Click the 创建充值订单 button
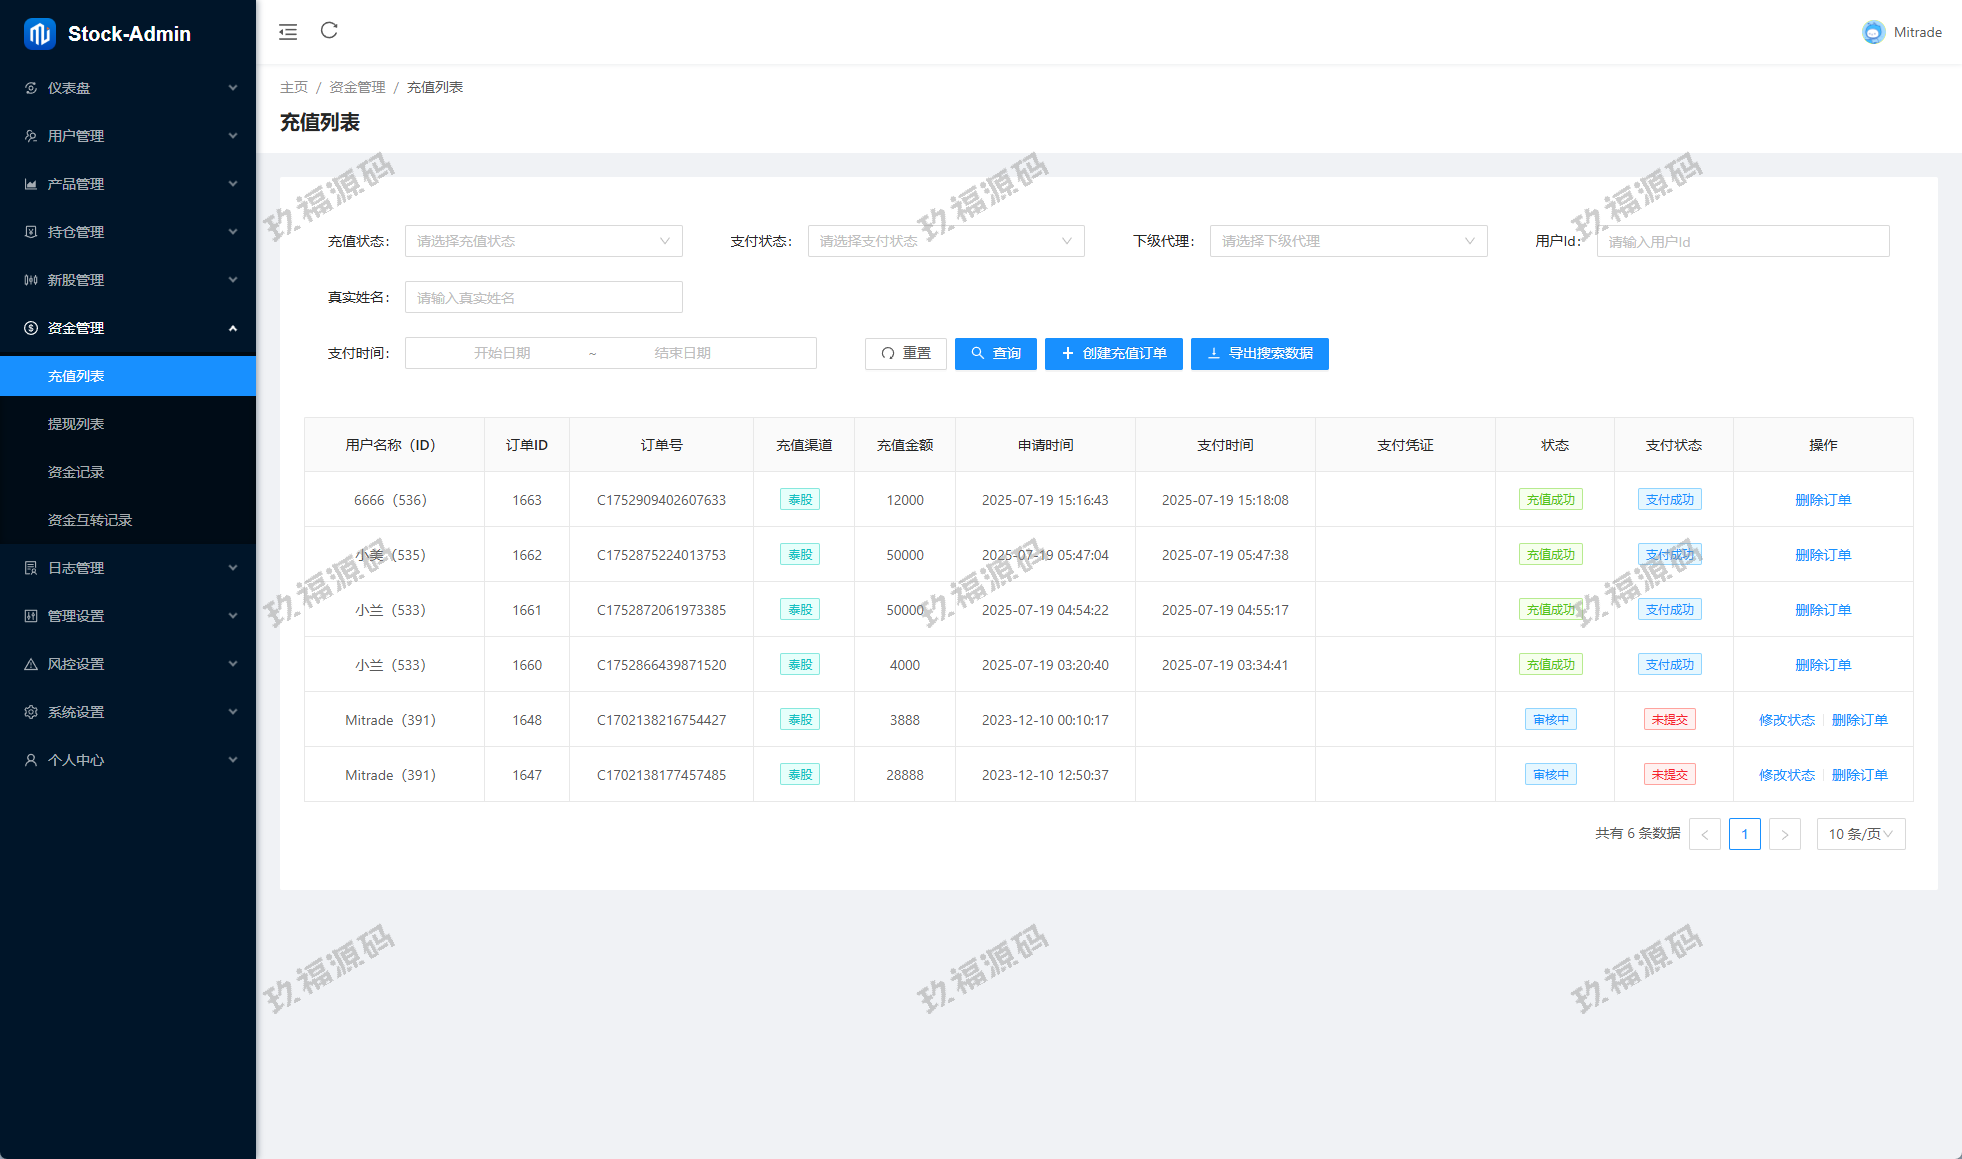The image size is (1962, 1159). (x=1113, y=353)
